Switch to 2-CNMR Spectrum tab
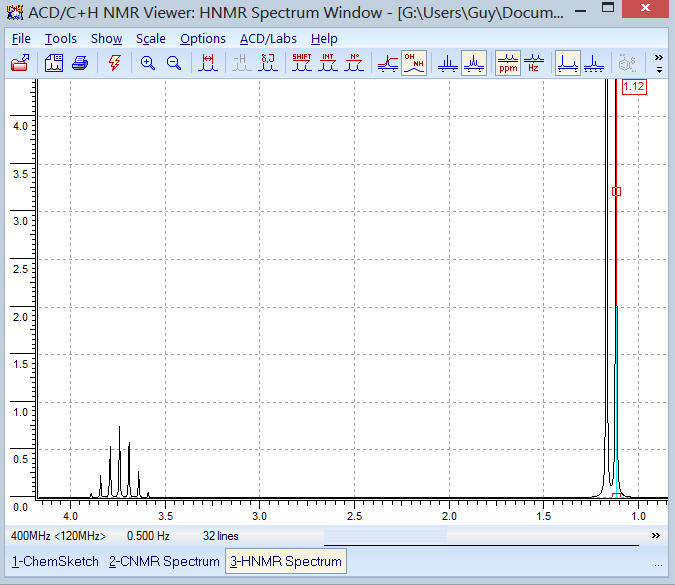Image resolution: width=675 pixels, height=585 pixels. [164, 561]
